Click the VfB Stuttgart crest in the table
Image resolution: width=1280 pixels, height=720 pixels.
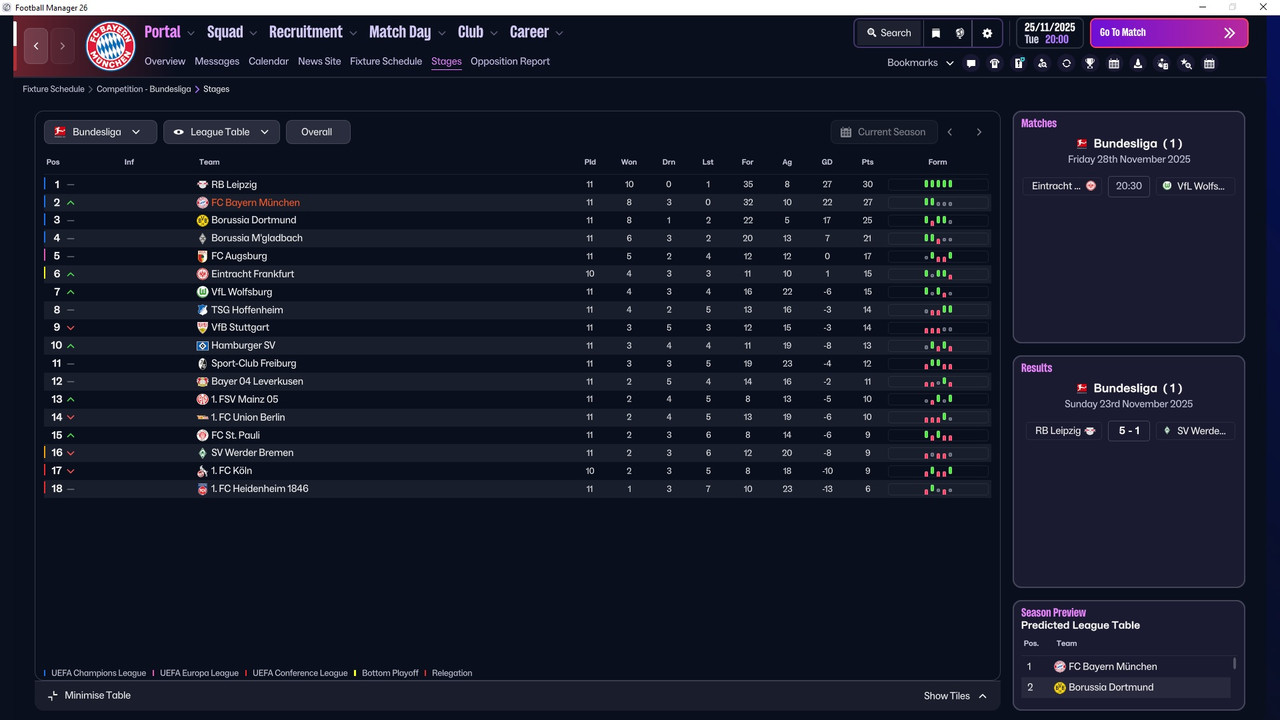202,328
